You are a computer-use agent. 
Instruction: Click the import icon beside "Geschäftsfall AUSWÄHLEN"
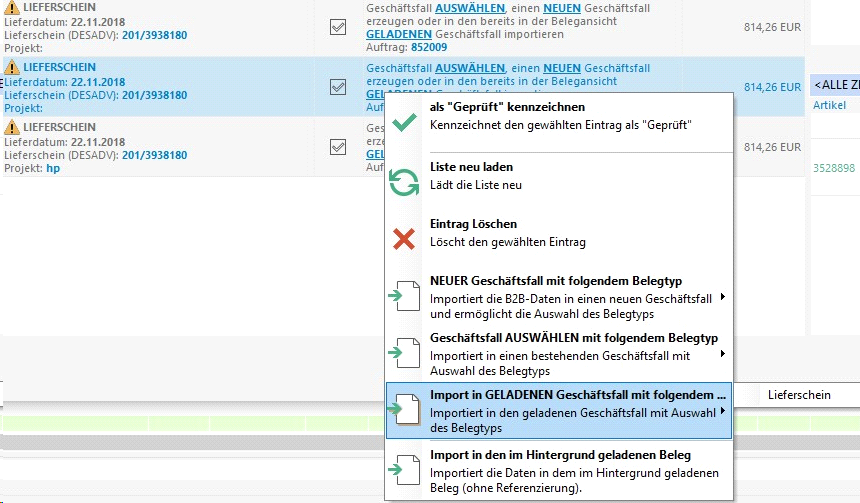404,354
